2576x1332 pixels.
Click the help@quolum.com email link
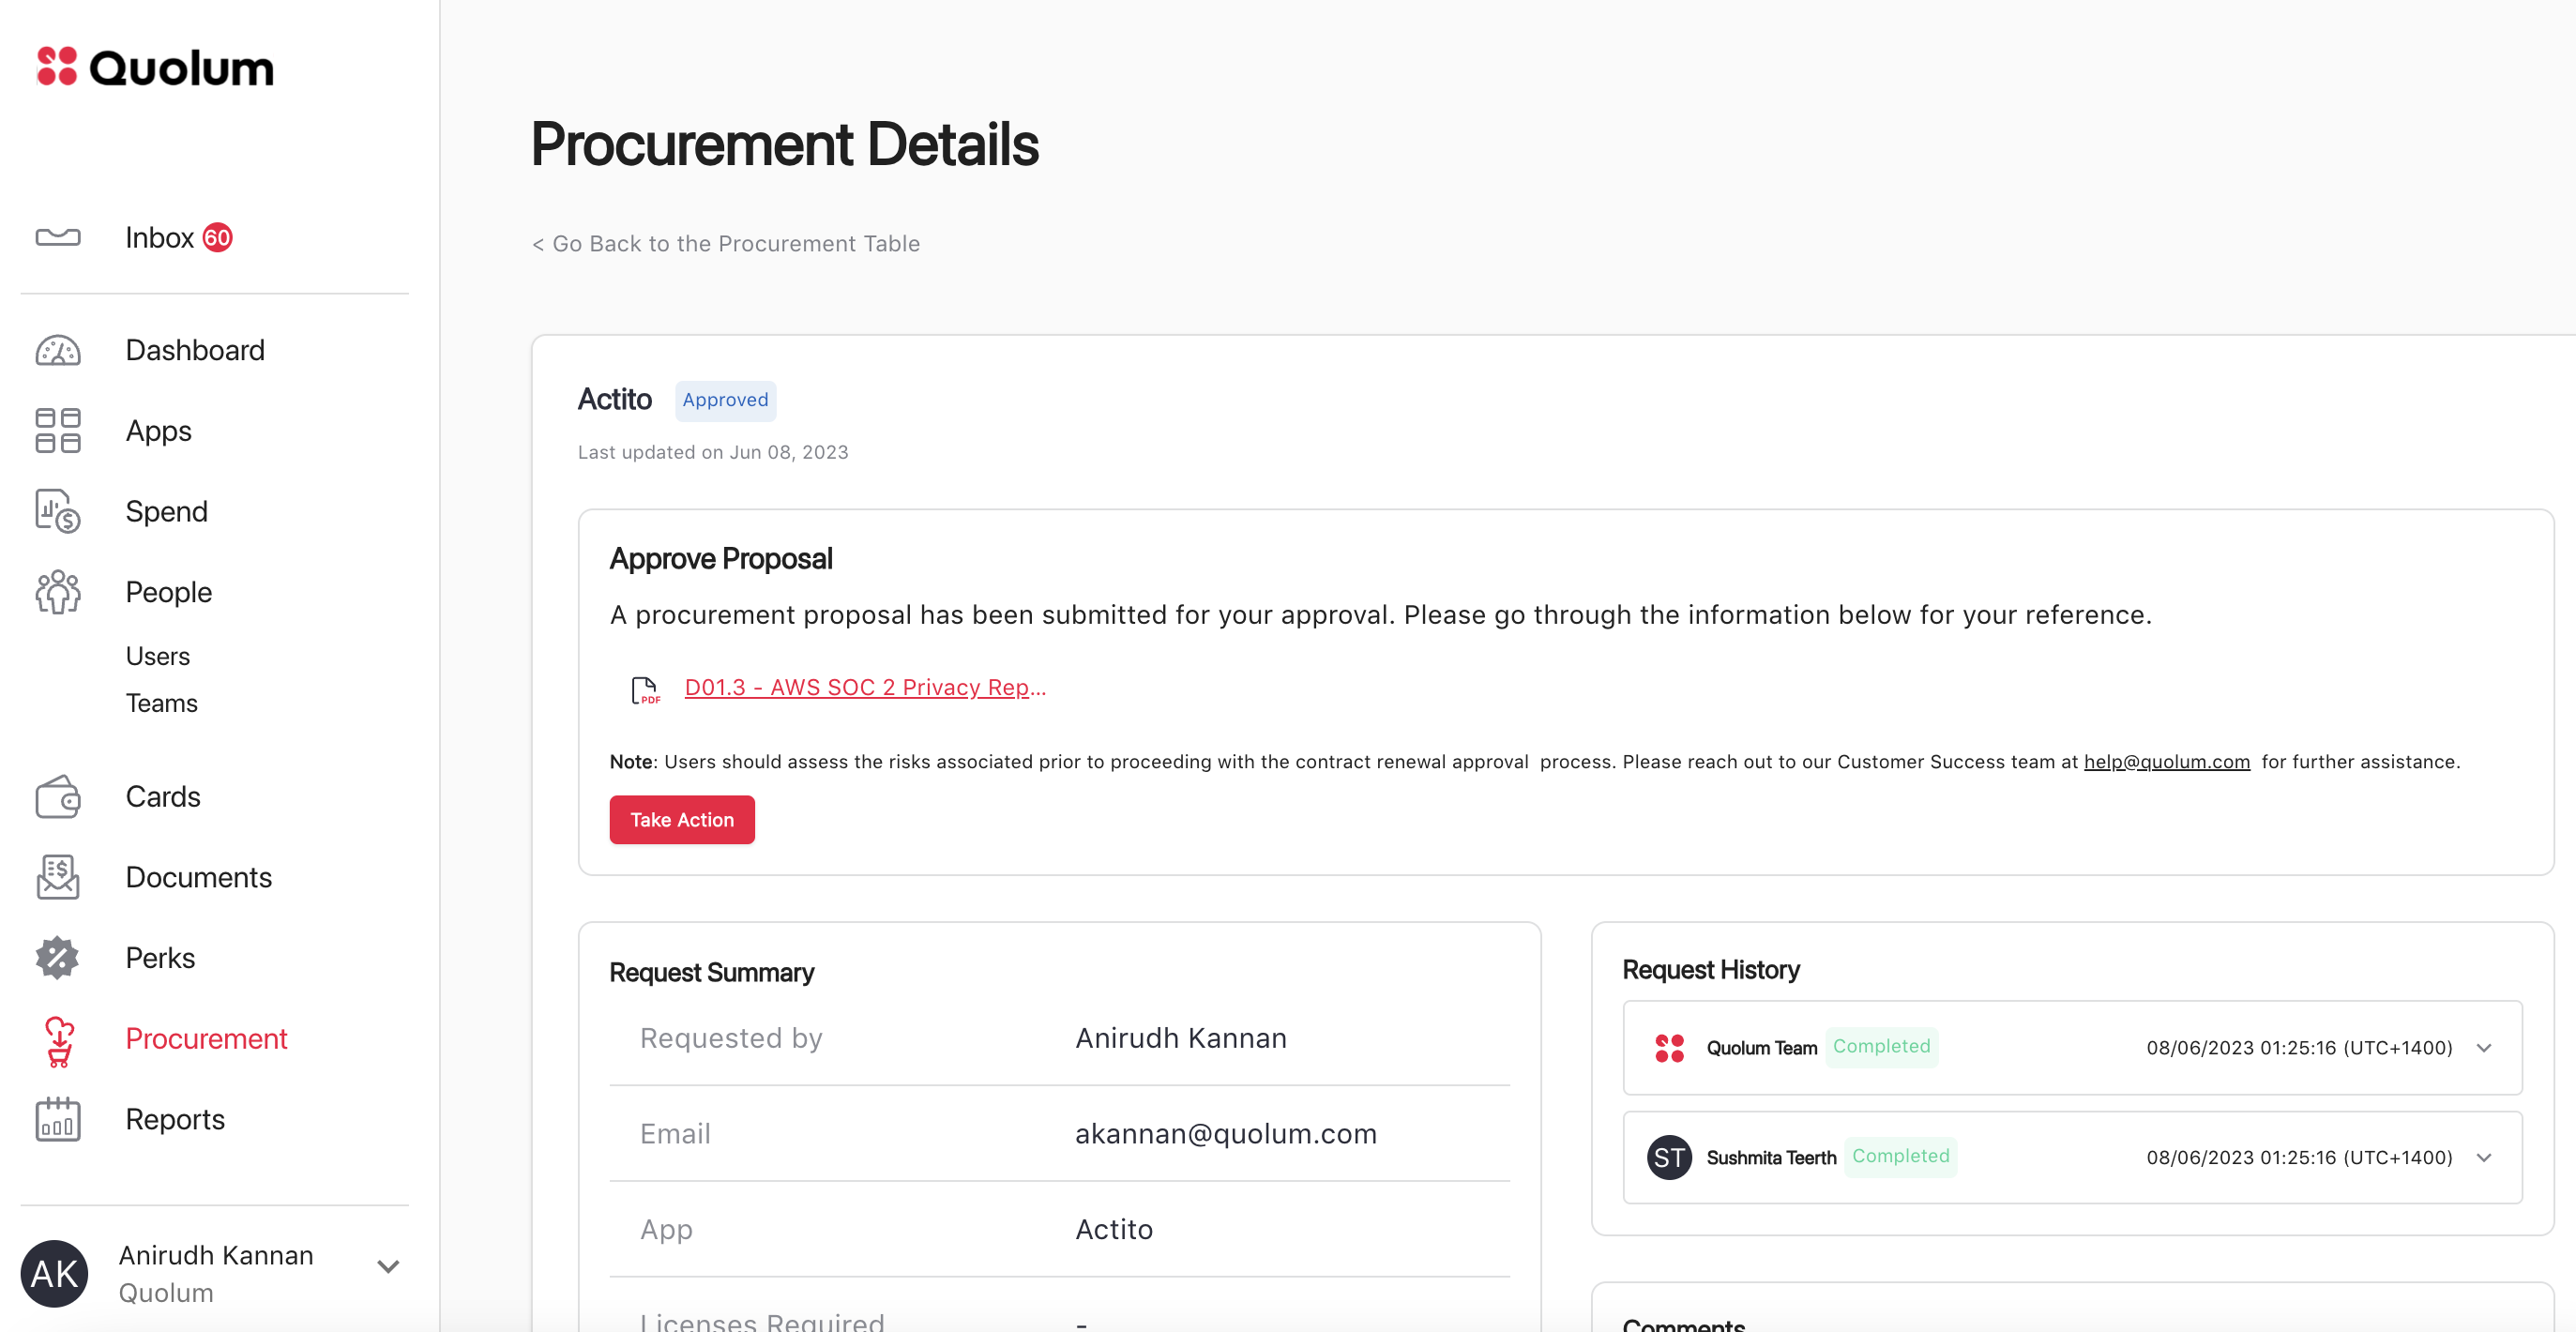click(2166, 762)
